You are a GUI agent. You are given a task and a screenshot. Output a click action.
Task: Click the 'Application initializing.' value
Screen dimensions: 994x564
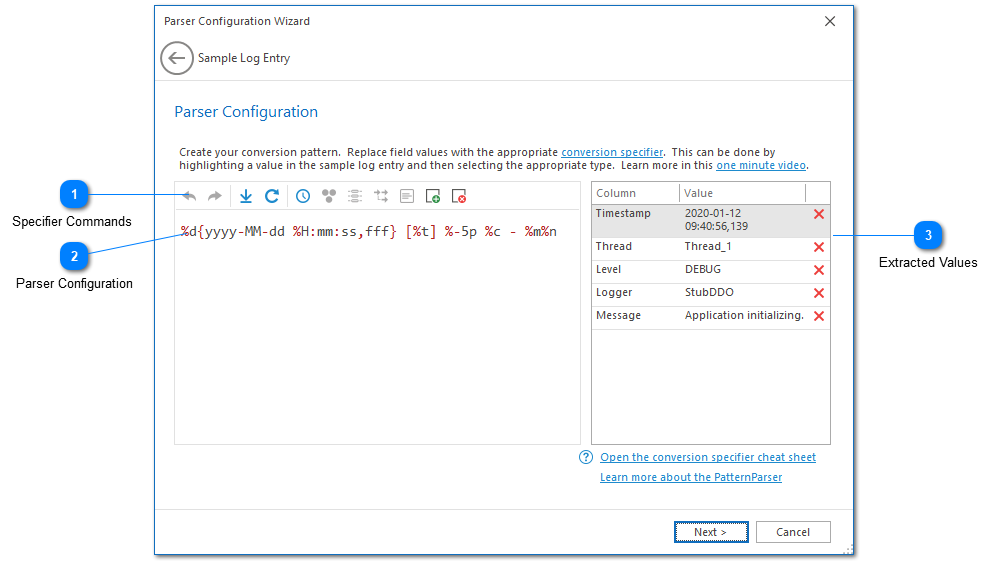744,315
